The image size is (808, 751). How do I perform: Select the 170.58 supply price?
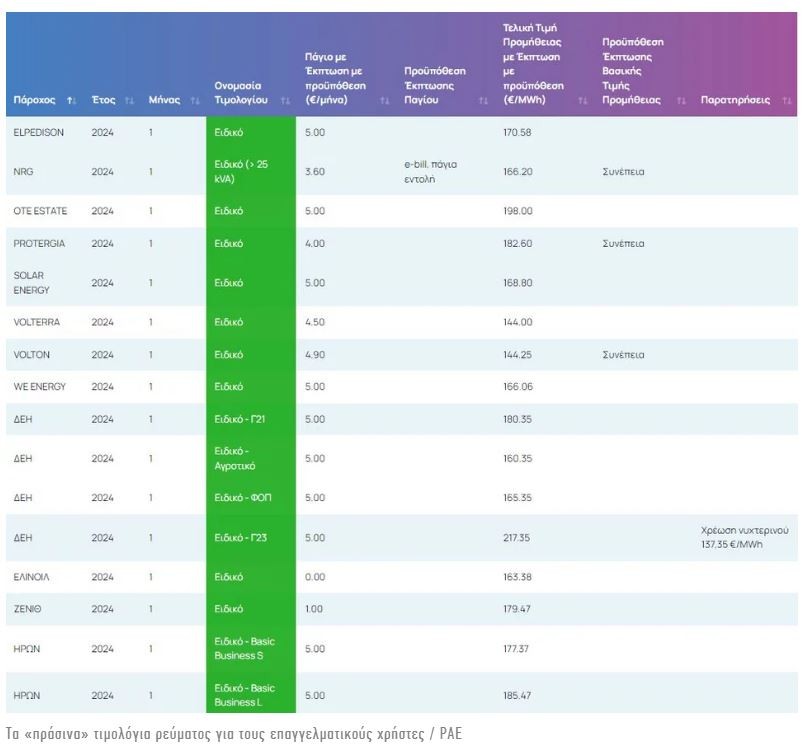(517, 132)
